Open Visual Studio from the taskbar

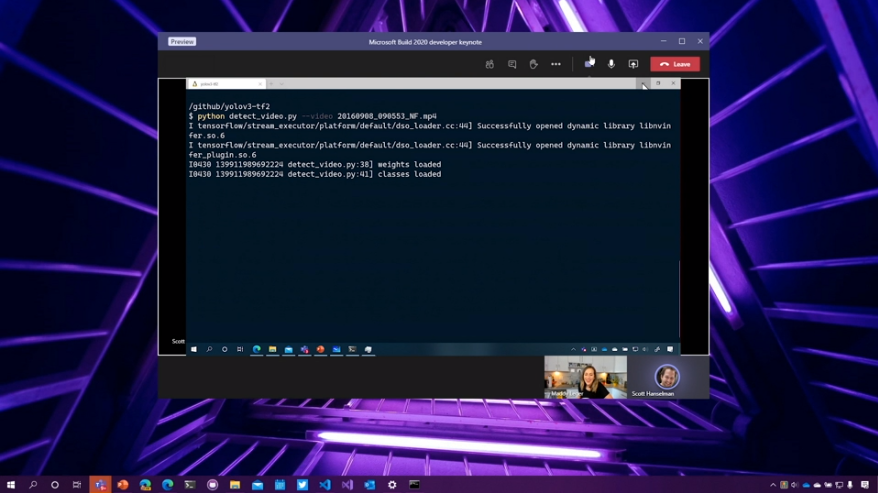347,485
